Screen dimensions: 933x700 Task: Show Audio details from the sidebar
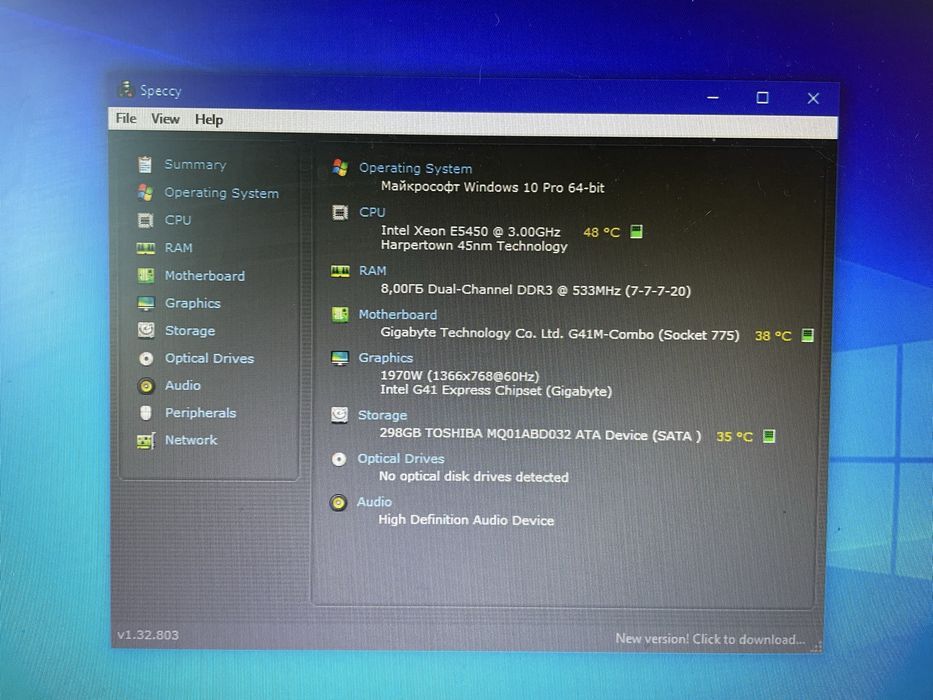click(x=183, y=385)
